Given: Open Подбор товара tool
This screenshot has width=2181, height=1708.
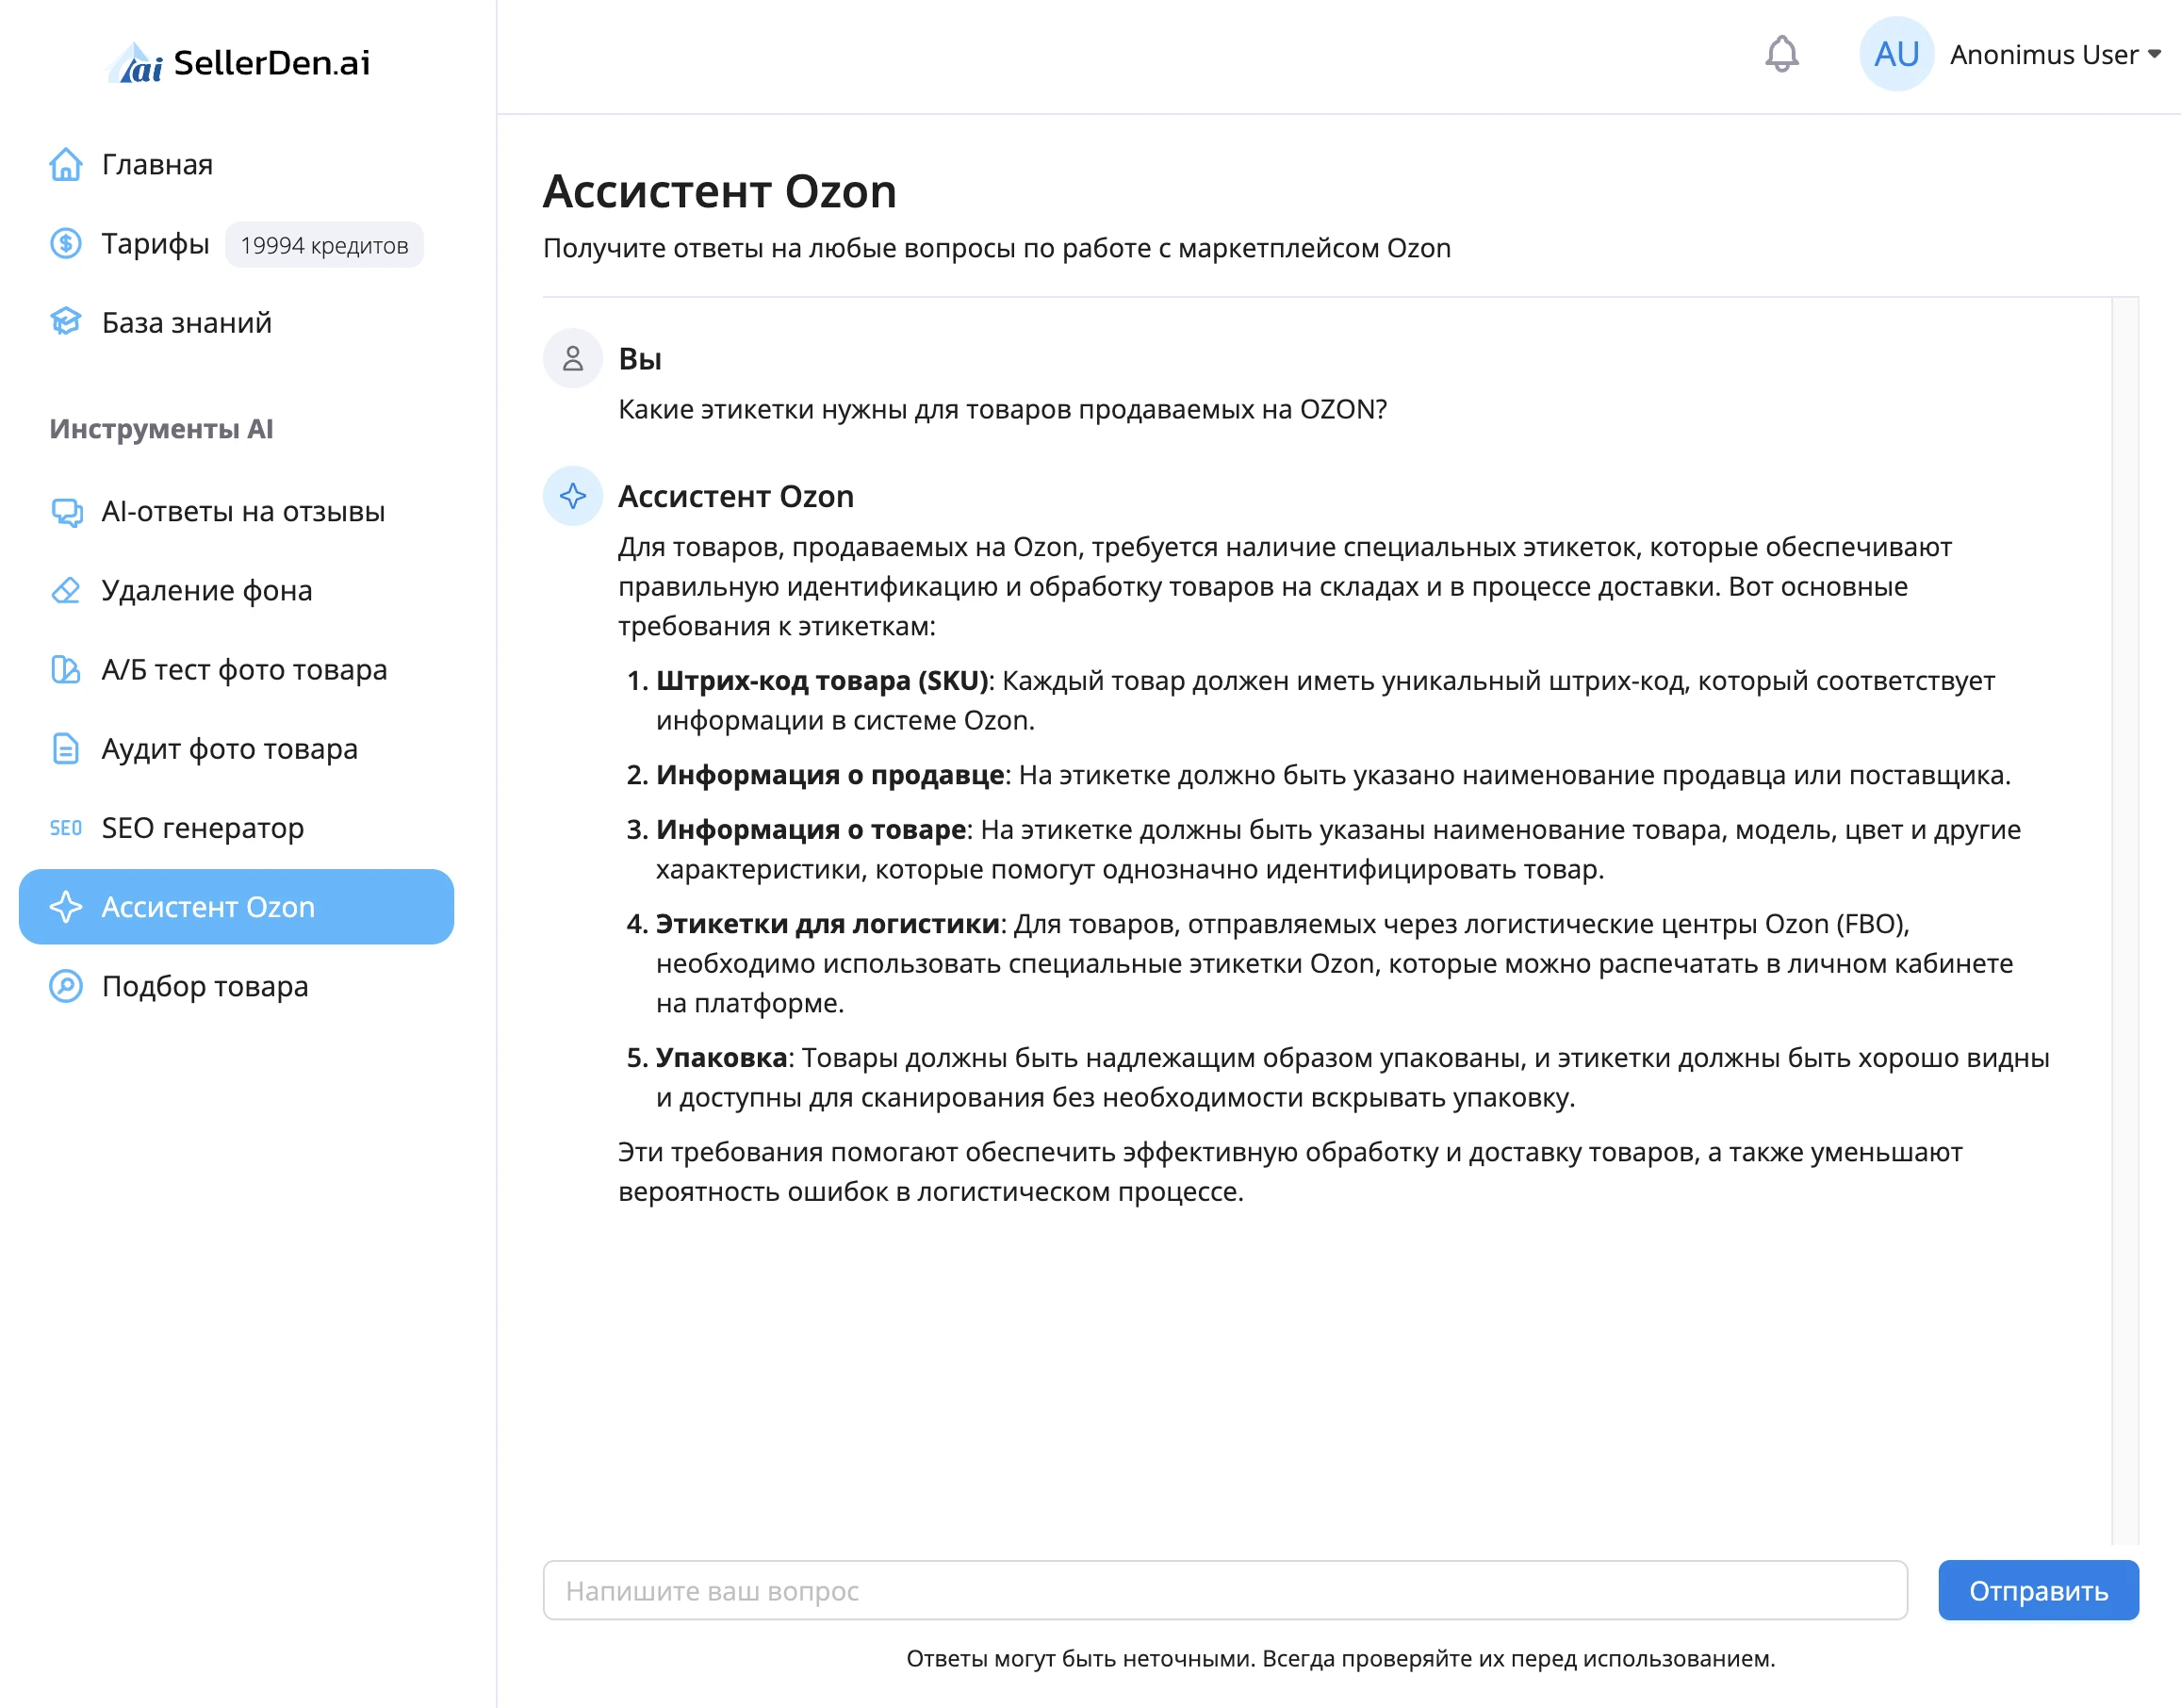Looking at the screenshot, I should pyautogui.click(x=236, y=986).
